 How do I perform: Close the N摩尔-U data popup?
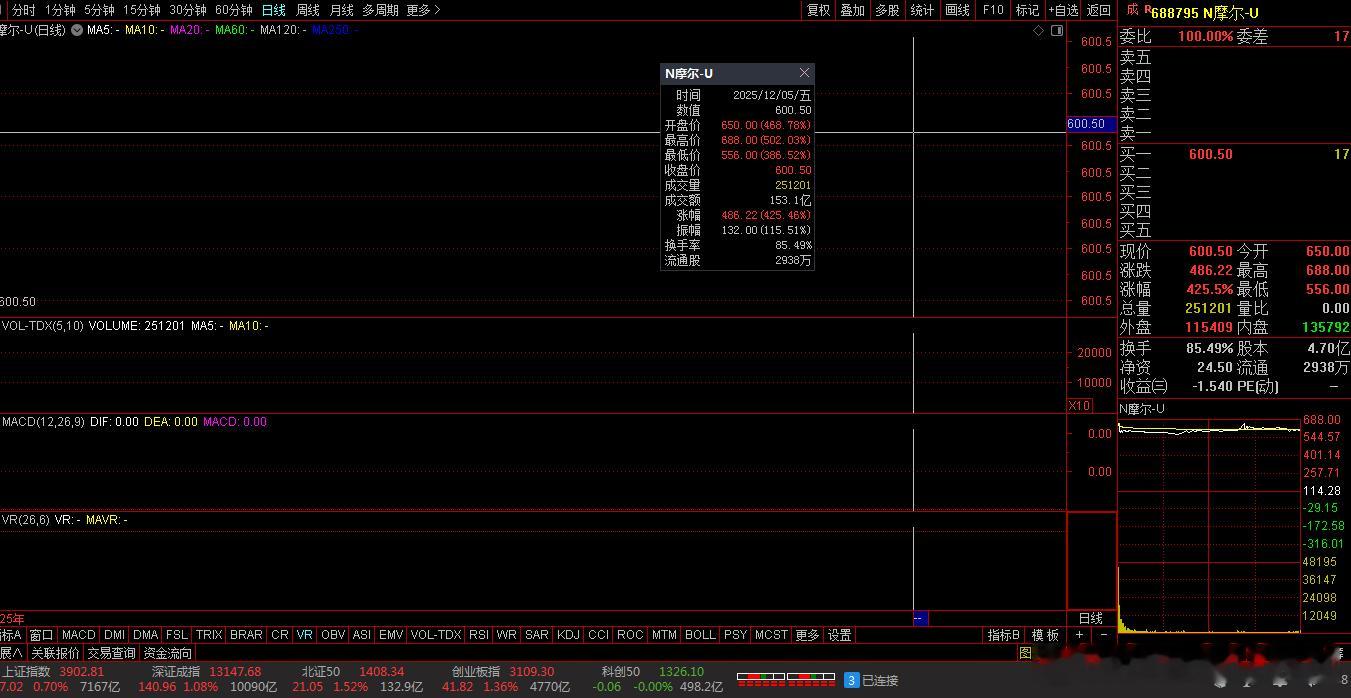coord(804,73)
